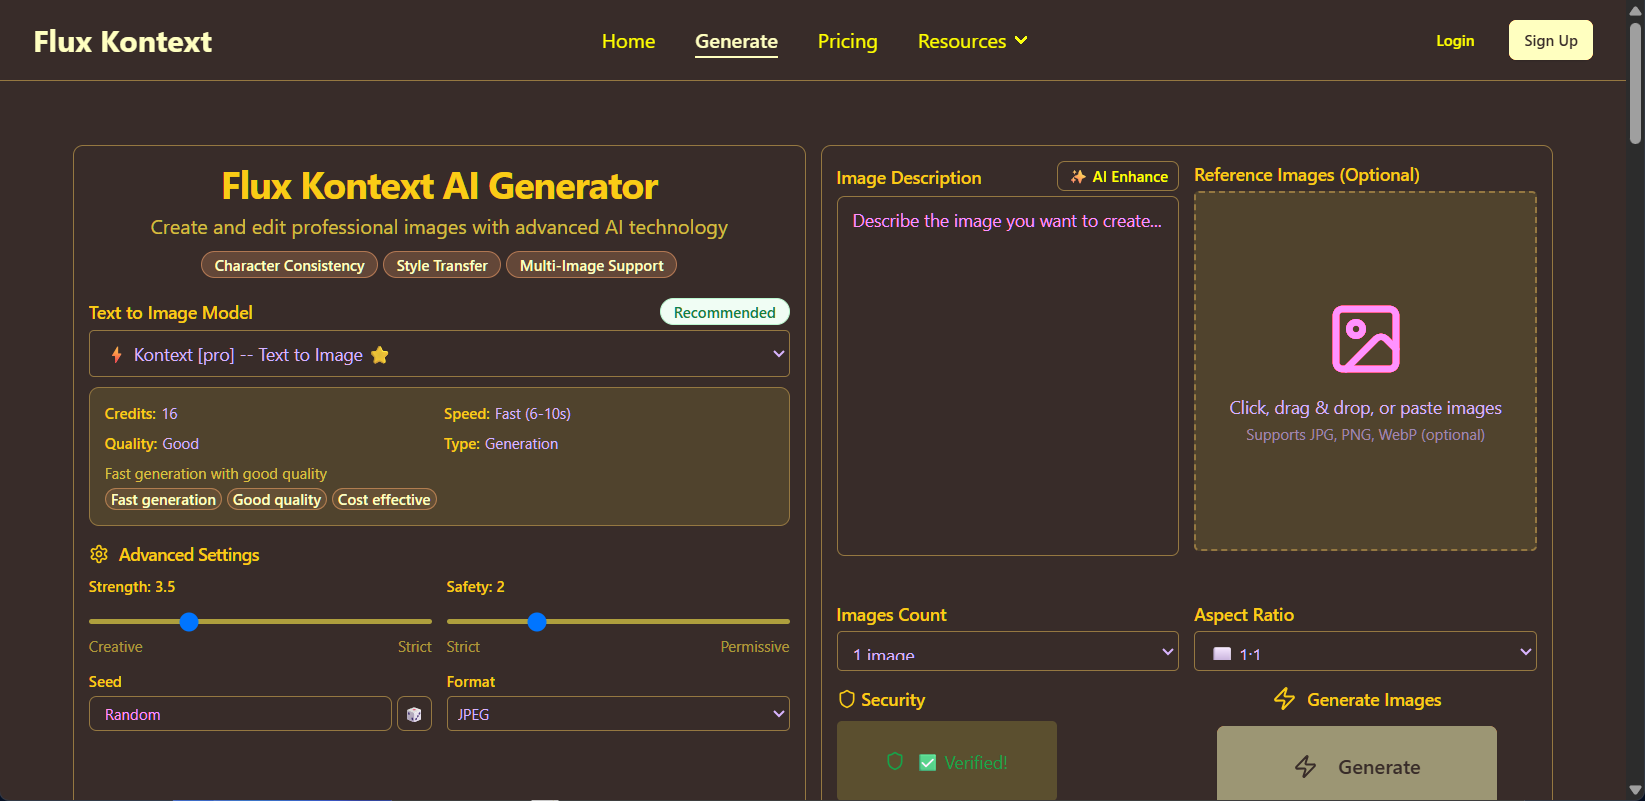Click the Advanced Settings gear icon

(x=99, y=554)
